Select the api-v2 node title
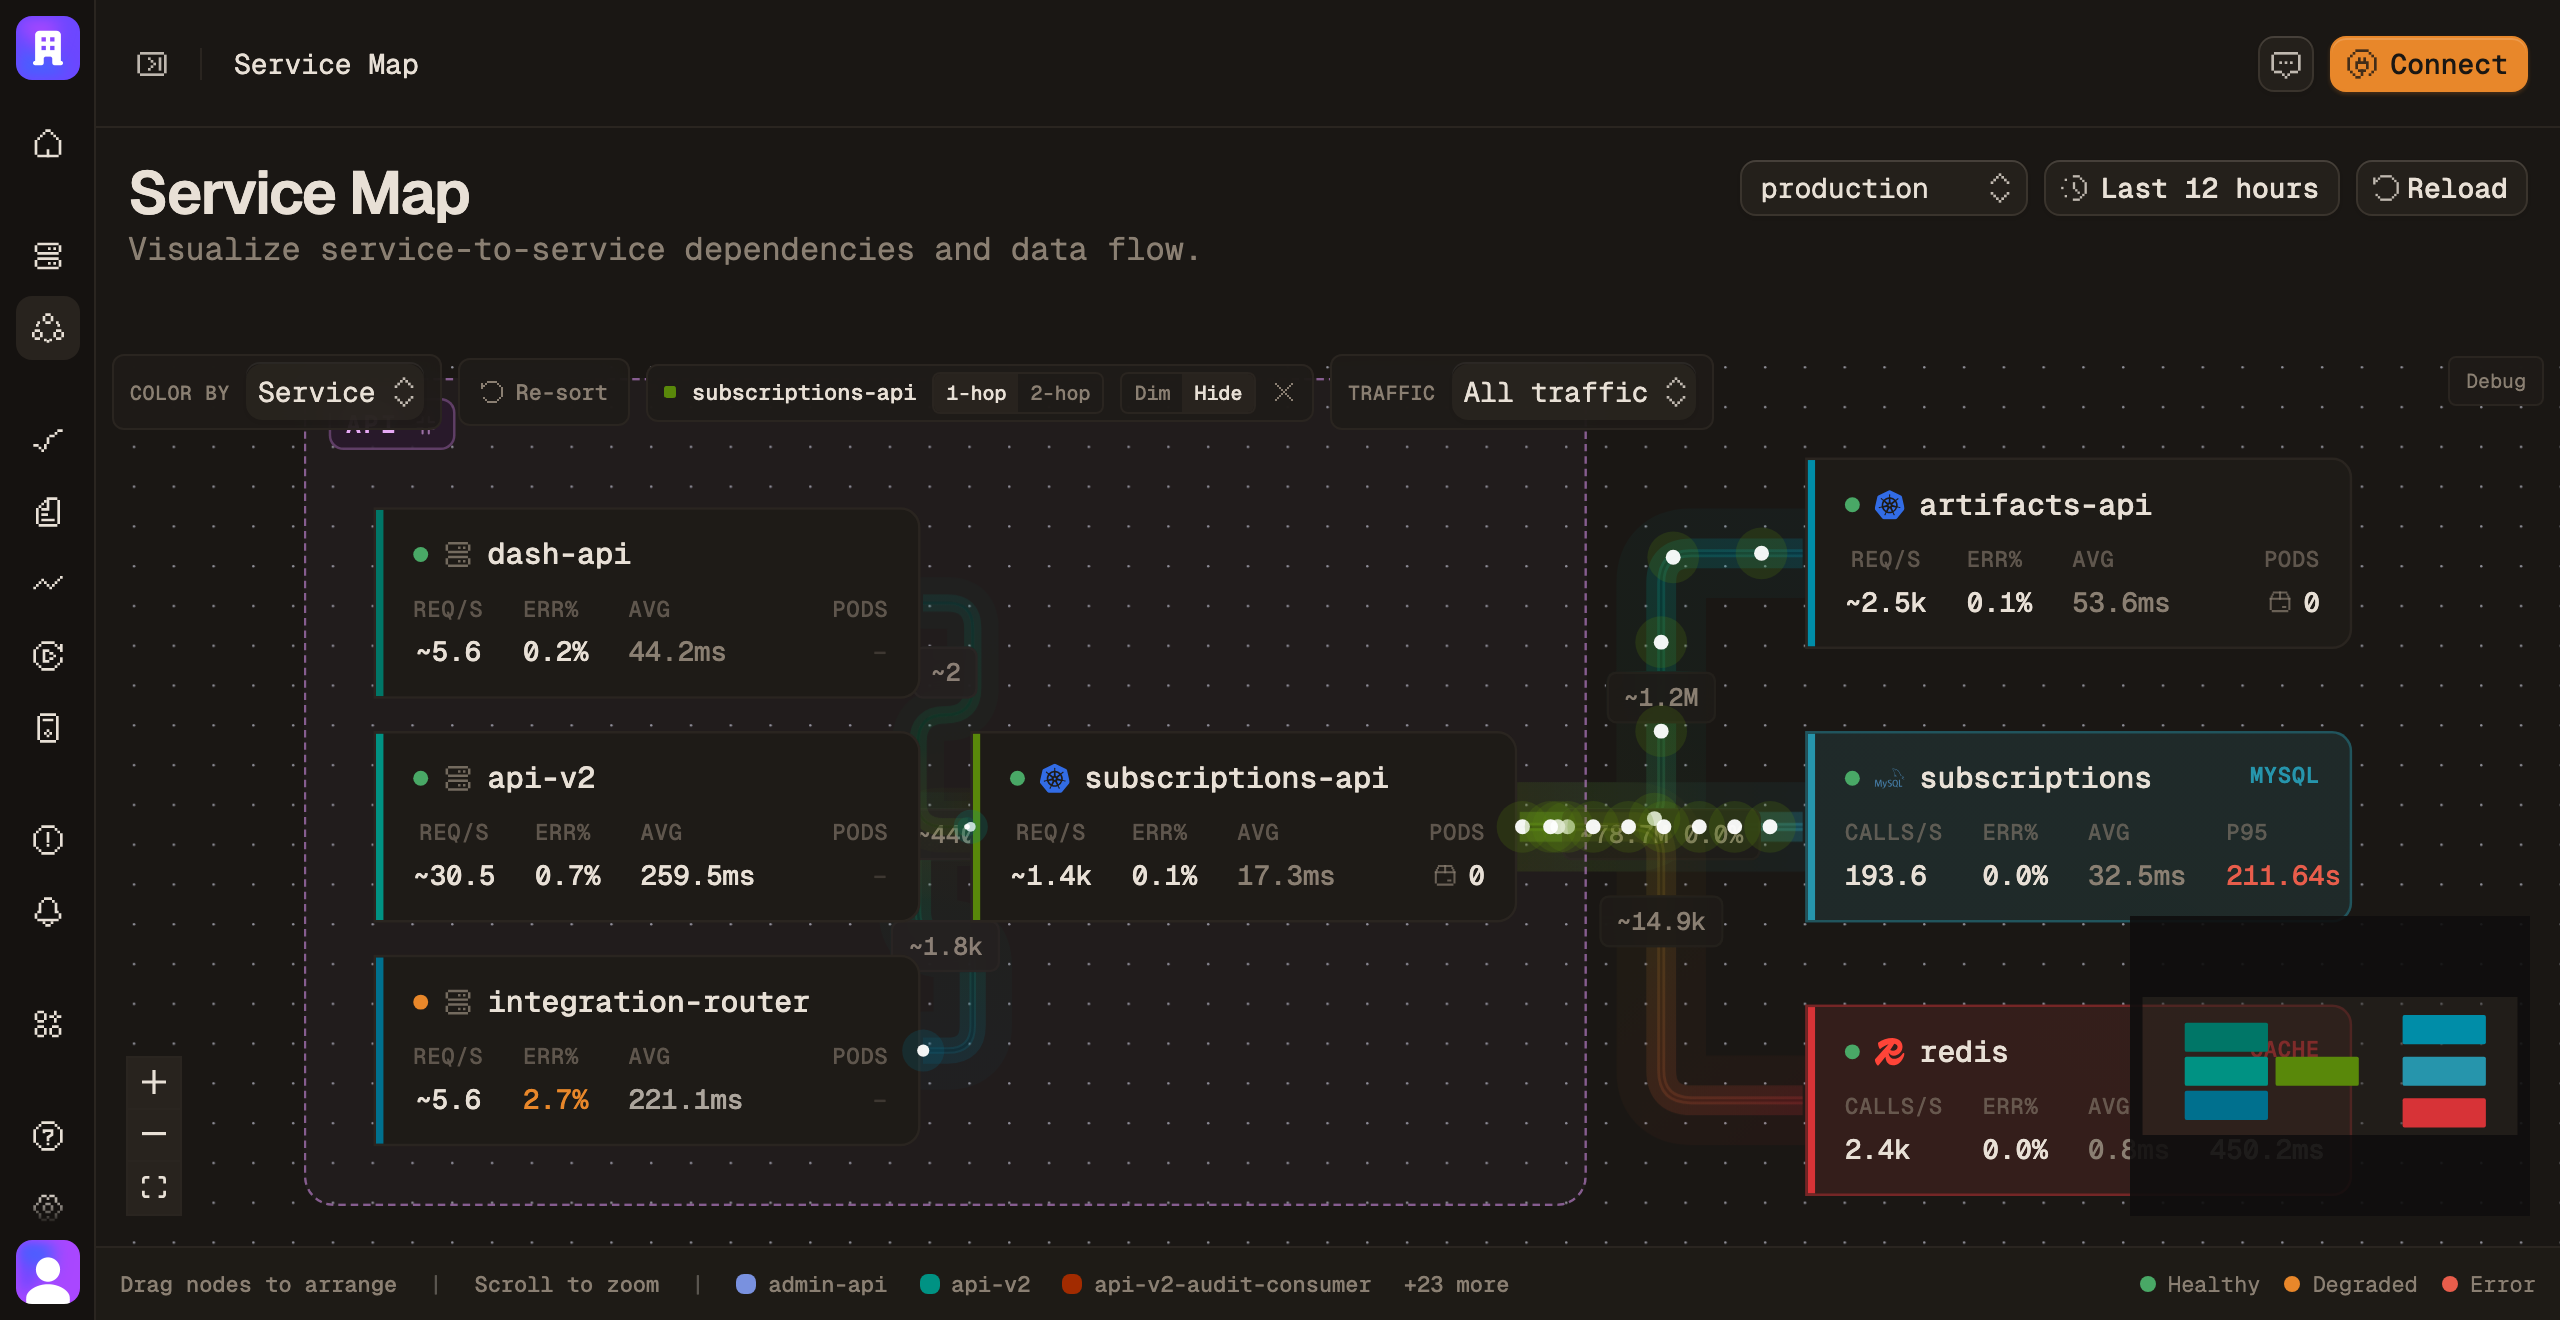2560x1320 pixels. (x=541, y=778)
